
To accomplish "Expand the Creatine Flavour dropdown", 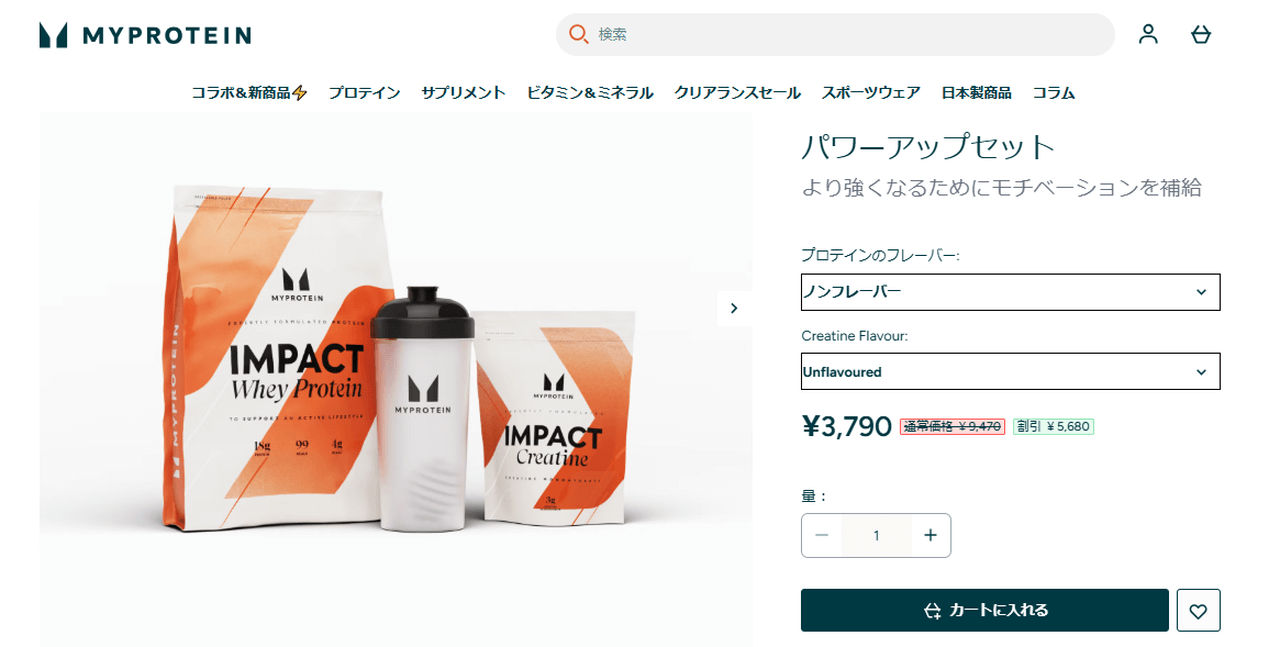I will click(x=1010, y=371).
